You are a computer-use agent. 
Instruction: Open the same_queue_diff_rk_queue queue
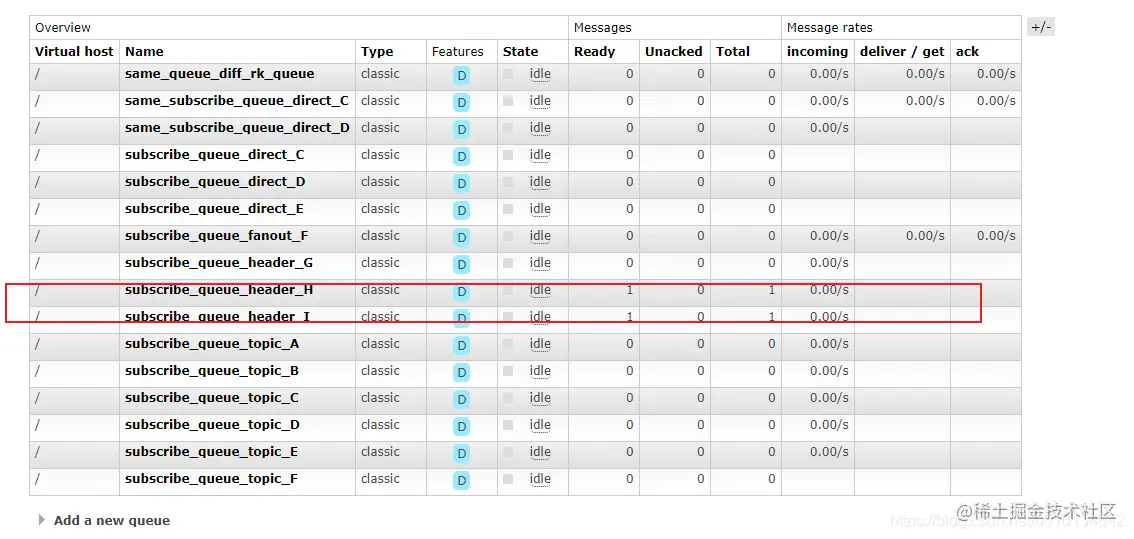pyautogui.click(x=220, y=74)
